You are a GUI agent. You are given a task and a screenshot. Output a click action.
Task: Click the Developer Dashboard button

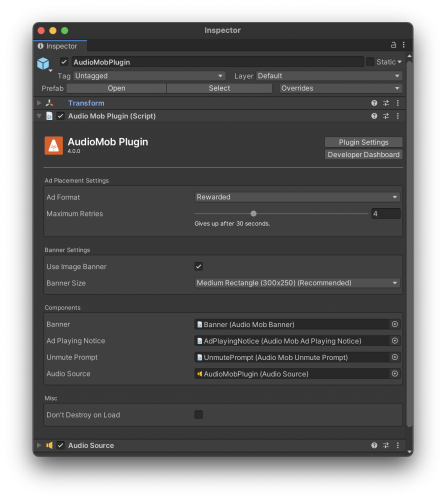click(x=364, y=155)
